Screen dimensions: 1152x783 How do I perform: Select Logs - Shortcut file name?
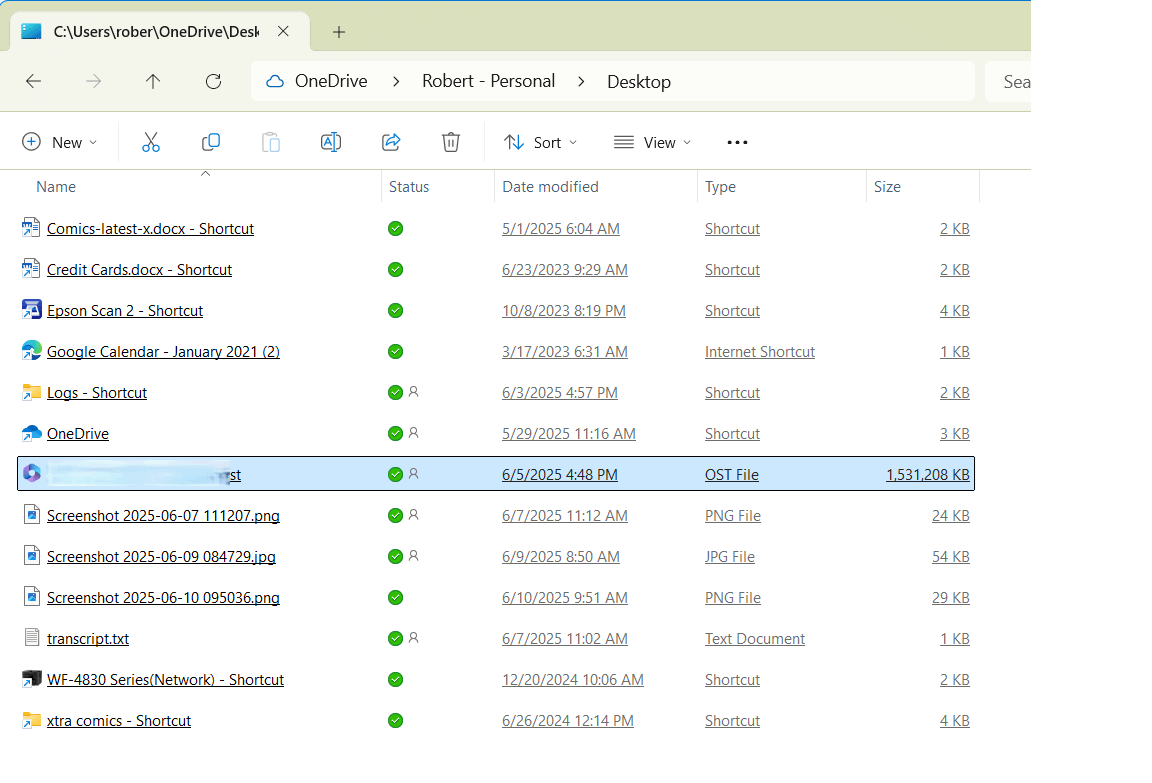point(97,393)
